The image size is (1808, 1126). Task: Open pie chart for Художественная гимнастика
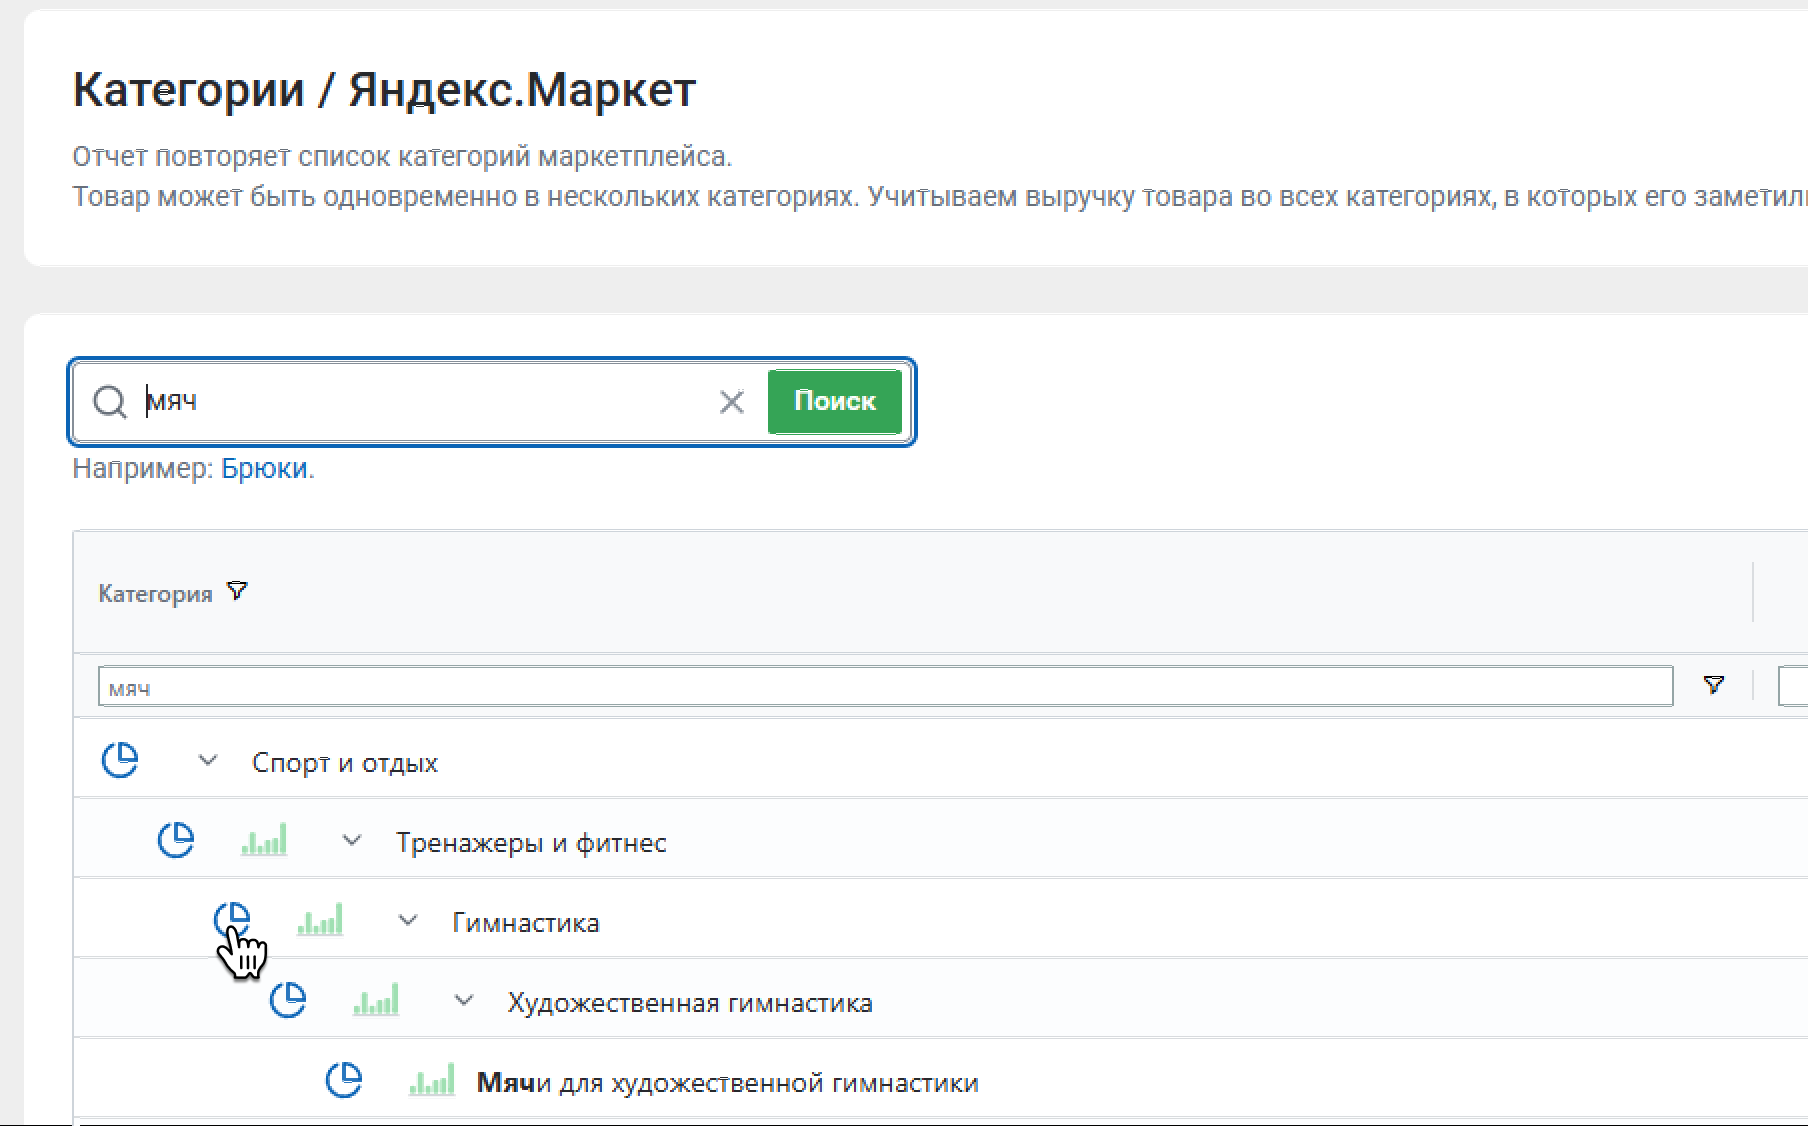[x=288, y=1000]
